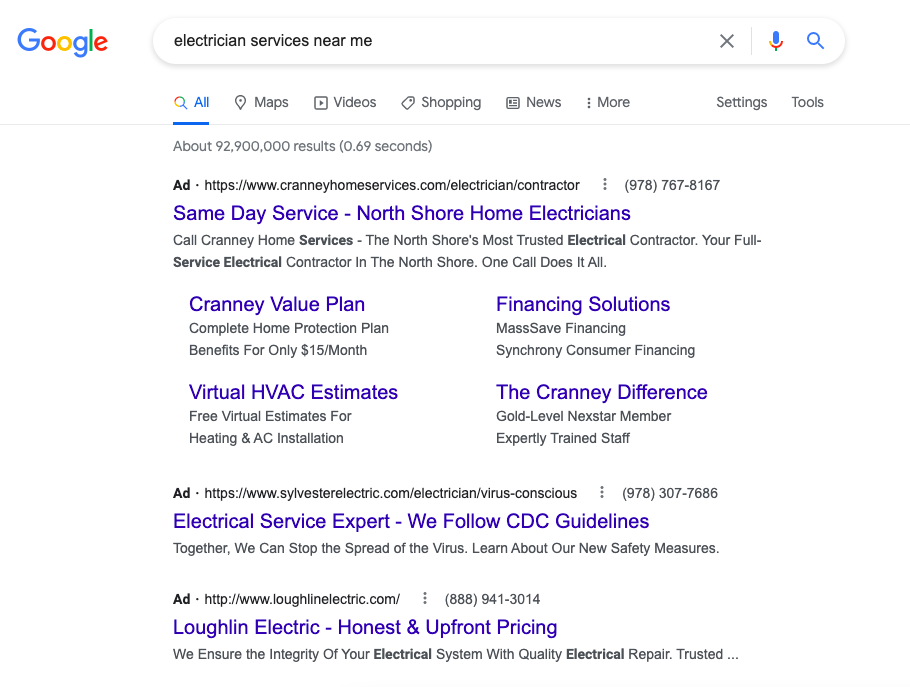Expand the More search categories menu

point(608,103)
